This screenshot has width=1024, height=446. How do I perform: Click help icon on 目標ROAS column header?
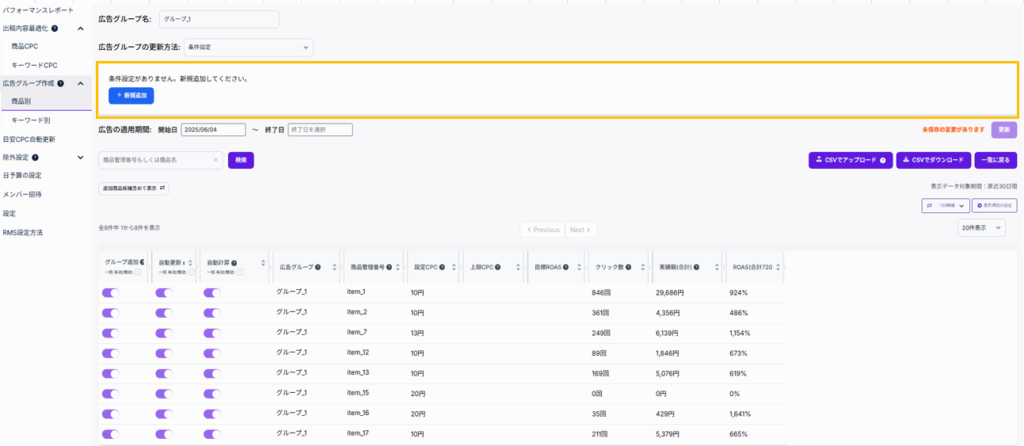[568, 267]
